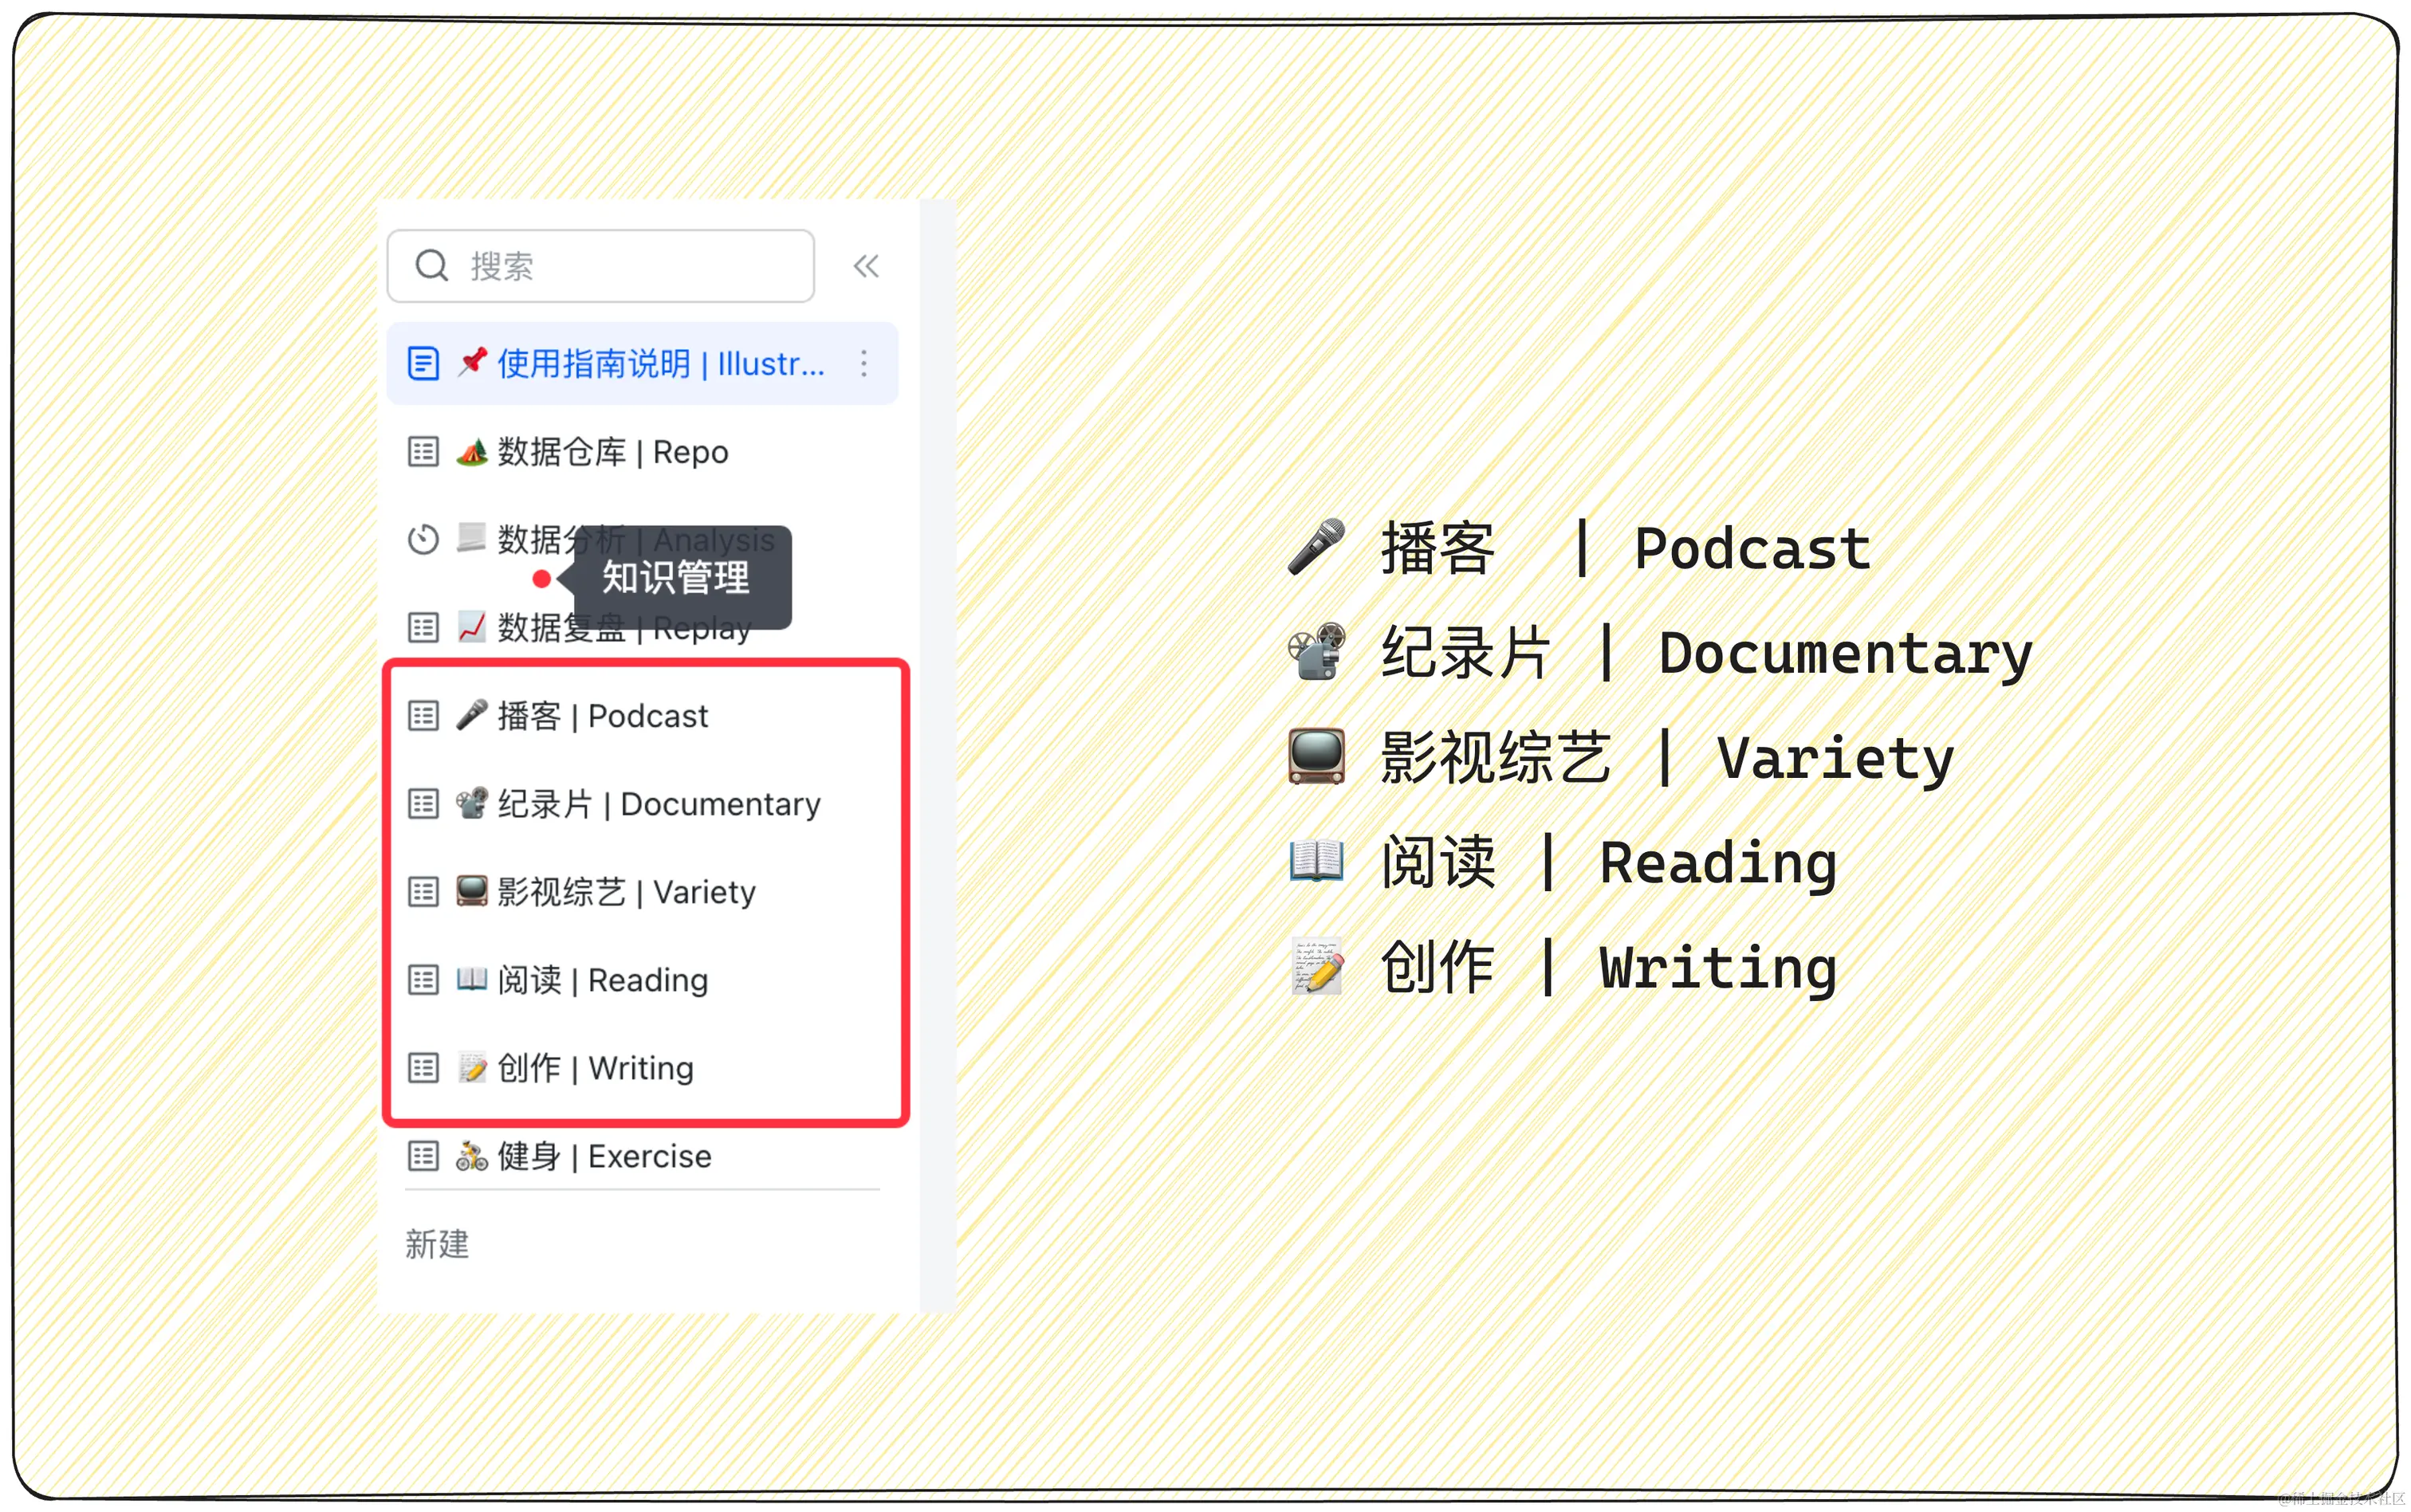
Task: Click 新建 to create new view
Action: 437,1244
